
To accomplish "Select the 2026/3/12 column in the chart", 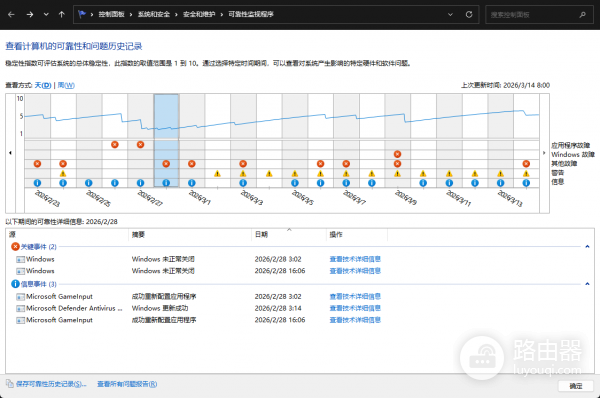I will coord(475,140).
